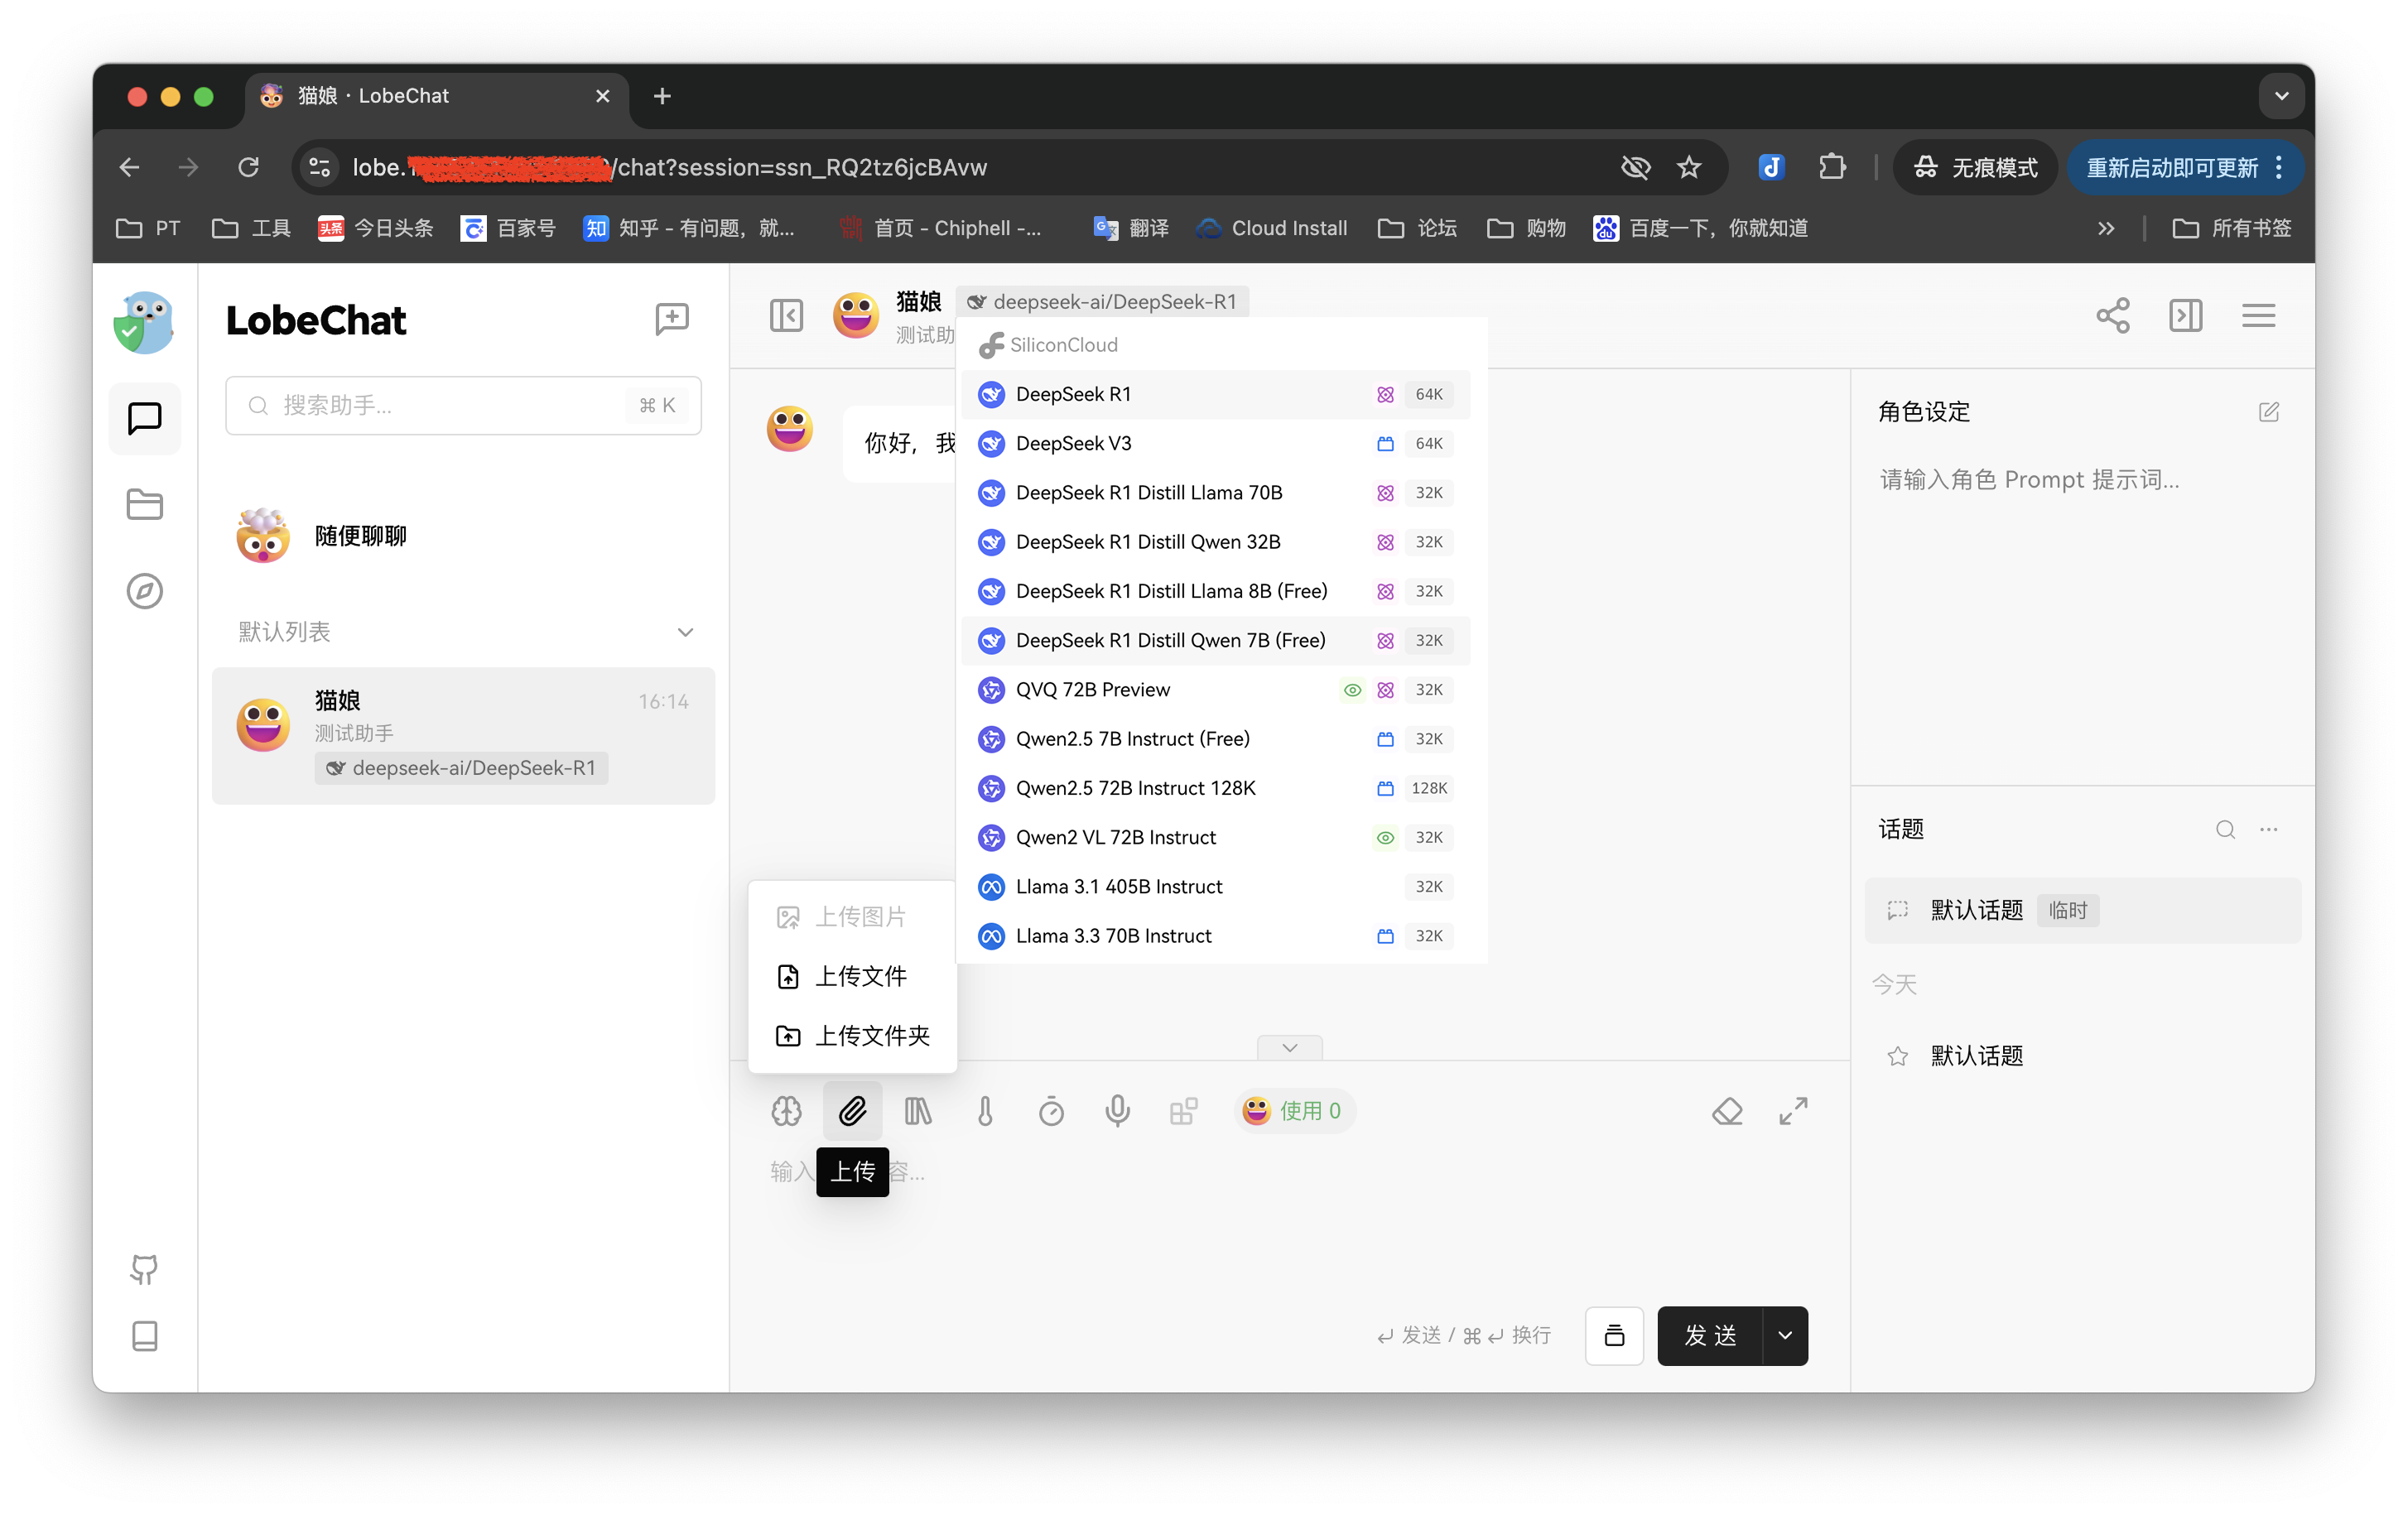Click the LobeChat avatar logo
This screenshot has width=2408, height=1515.
(x=145, y=322)
